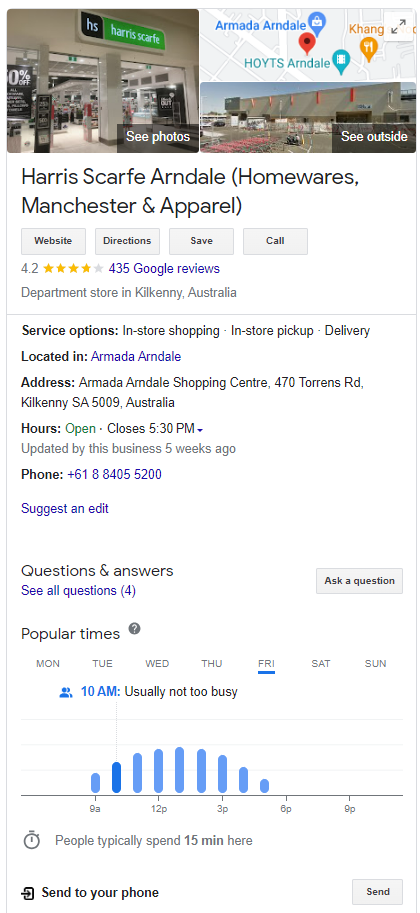Switch to WED in popular times

click(157, 663)
